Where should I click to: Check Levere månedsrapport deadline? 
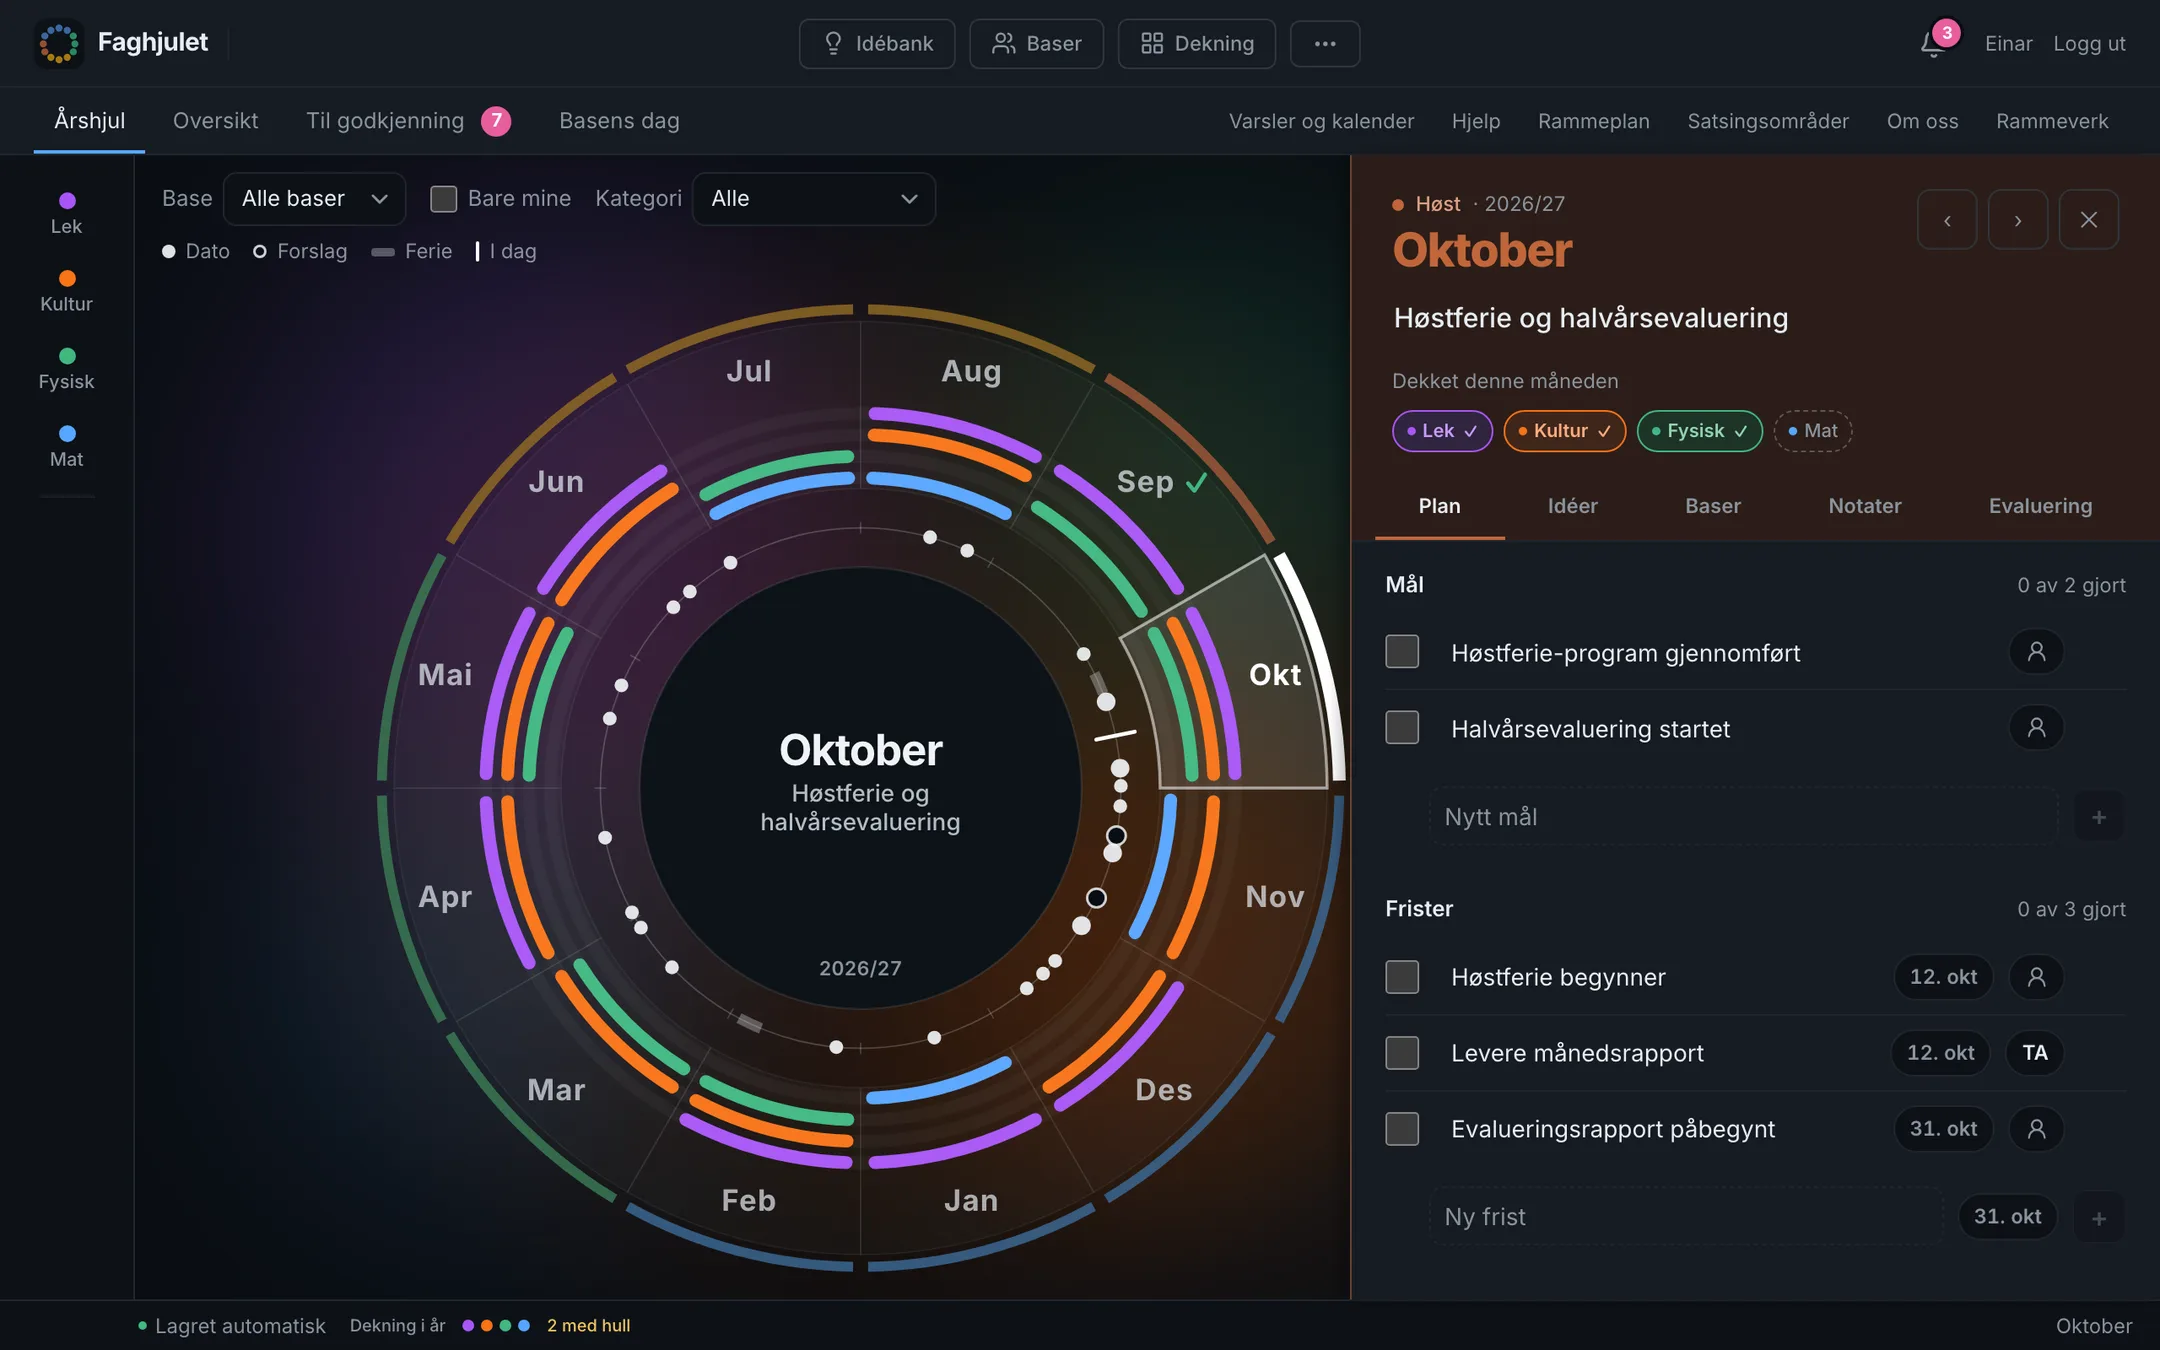pos(1402,1052)
